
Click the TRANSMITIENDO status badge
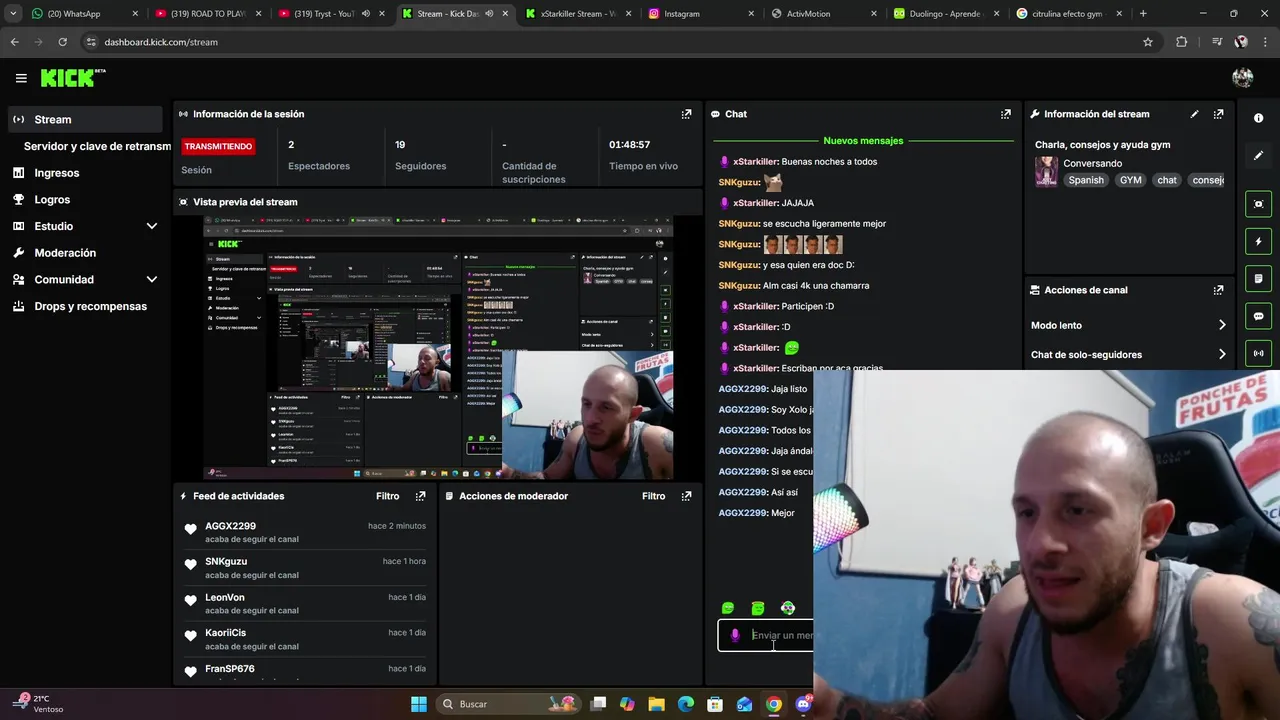tap(218, 146)
